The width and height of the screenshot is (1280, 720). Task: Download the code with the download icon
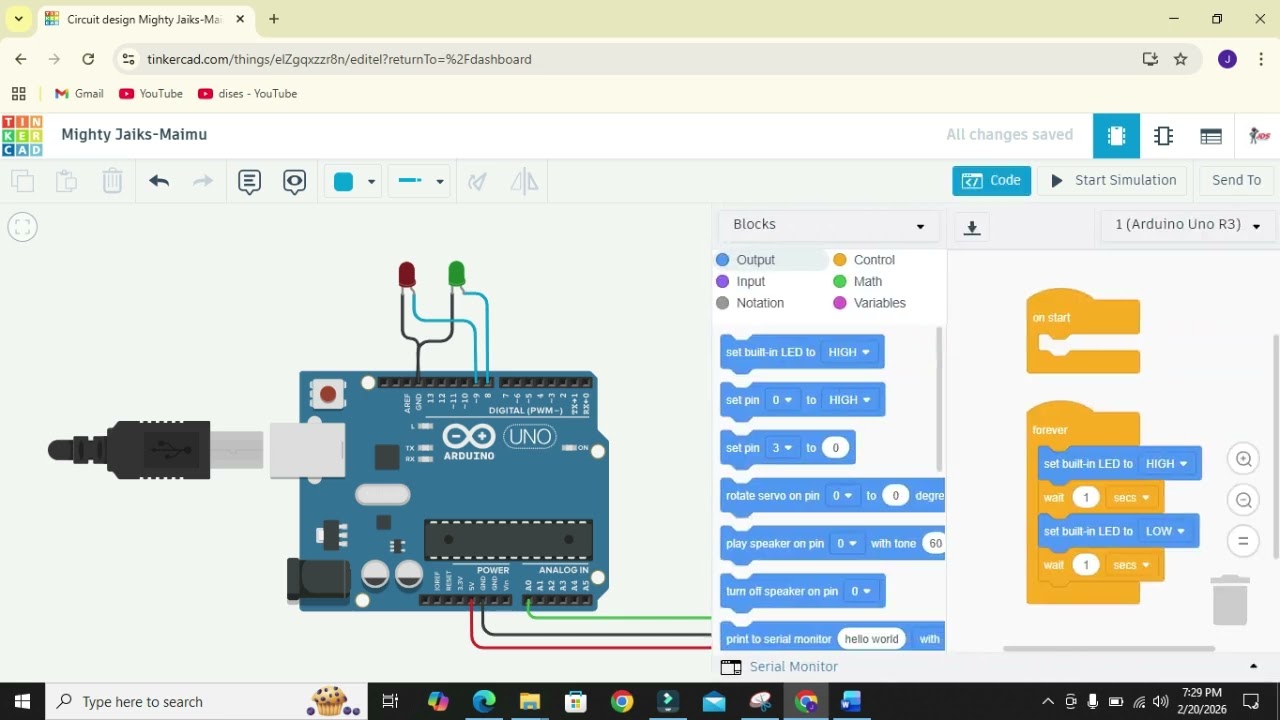tap(971, 227)
